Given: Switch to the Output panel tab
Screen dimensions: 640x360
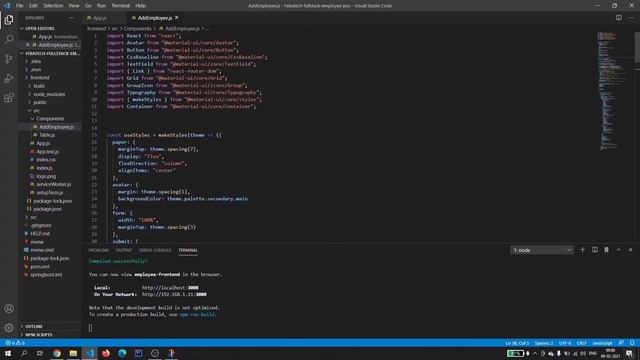Looking at the screenshot, I should tap(124, 250).
